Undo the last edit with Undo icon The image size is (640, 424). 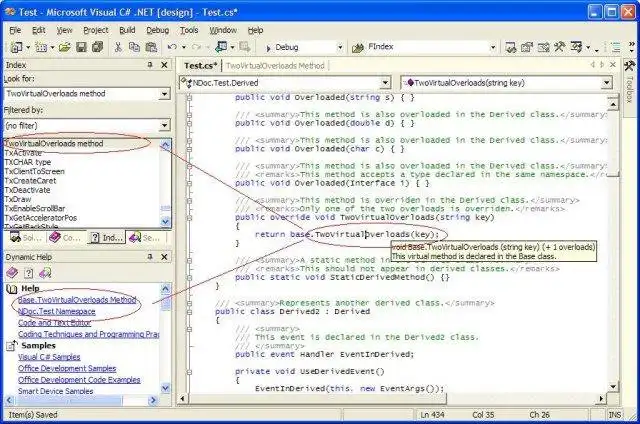(172, 47)
